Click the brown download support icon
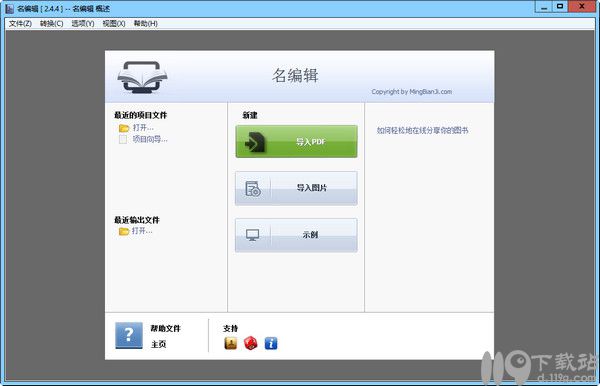This screenshot has width=600, height=386. [x=231, y=343]
